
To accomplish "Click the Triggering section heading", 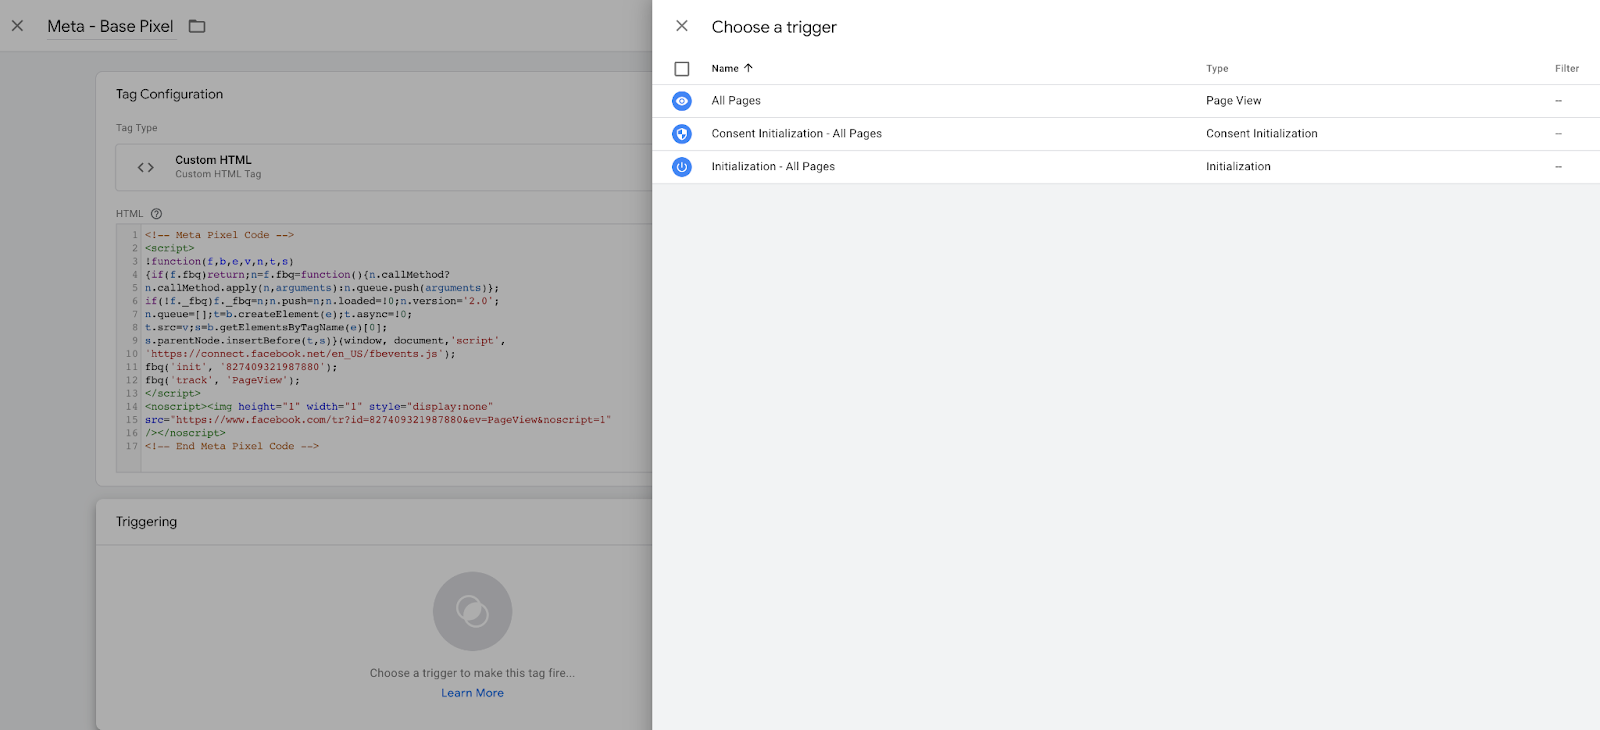I will (146, 522).
